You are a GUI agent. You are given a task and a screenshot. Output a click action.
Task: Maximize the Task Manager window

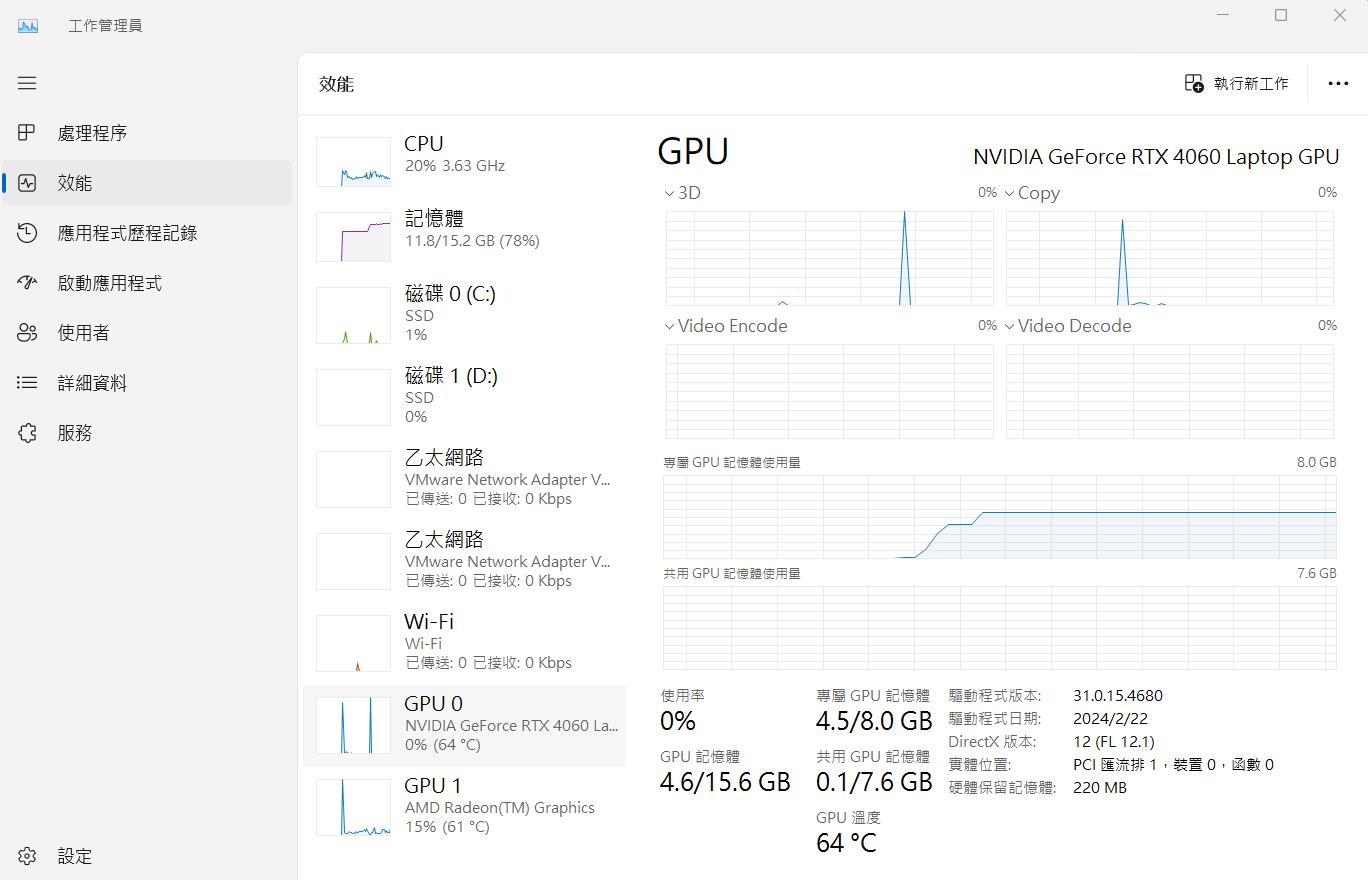click(x=1281, y=15)
